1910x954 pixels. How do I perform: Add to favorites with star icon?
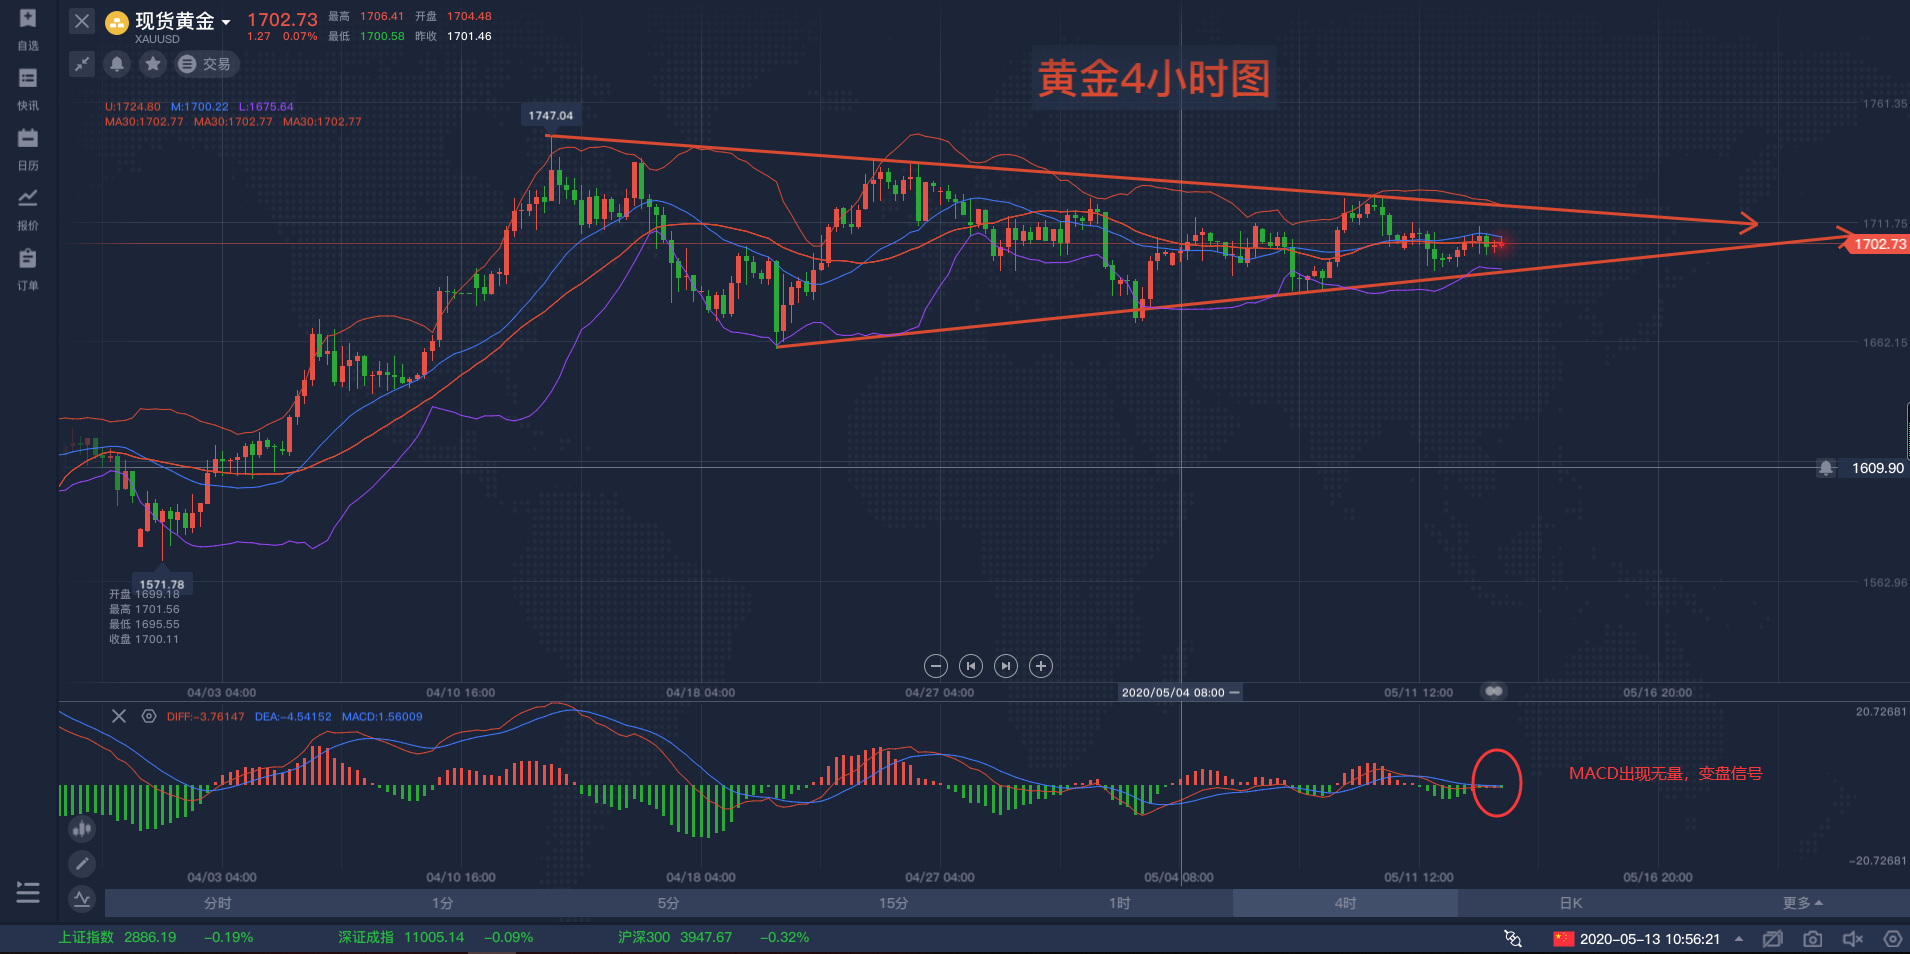coord(152,64)
